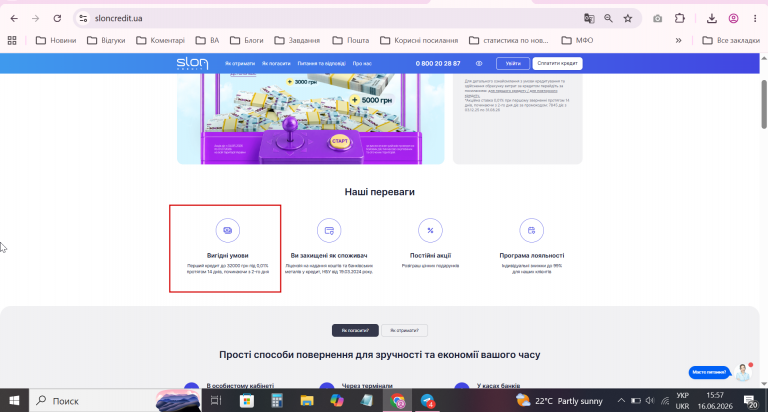This screenshot has height=412, width=768.
Task: Bookmark this page with the star
Action: tap(628, 19)
